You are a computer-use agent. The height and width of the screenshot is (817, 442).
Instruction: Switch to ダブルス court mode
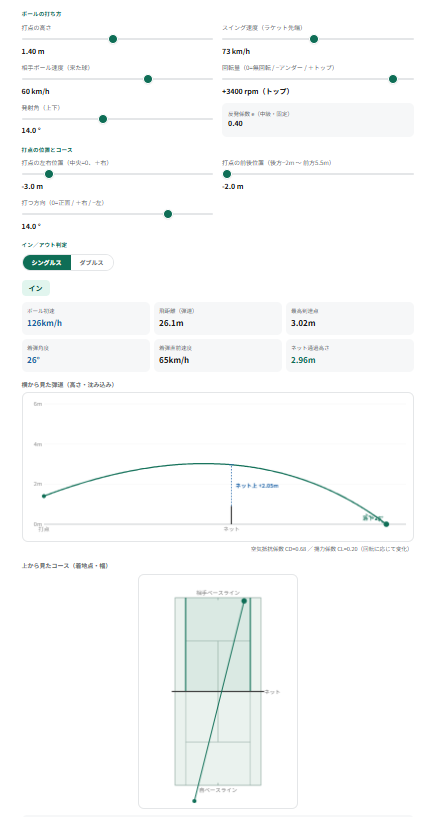pyautogui.click(x=91, y=263)
